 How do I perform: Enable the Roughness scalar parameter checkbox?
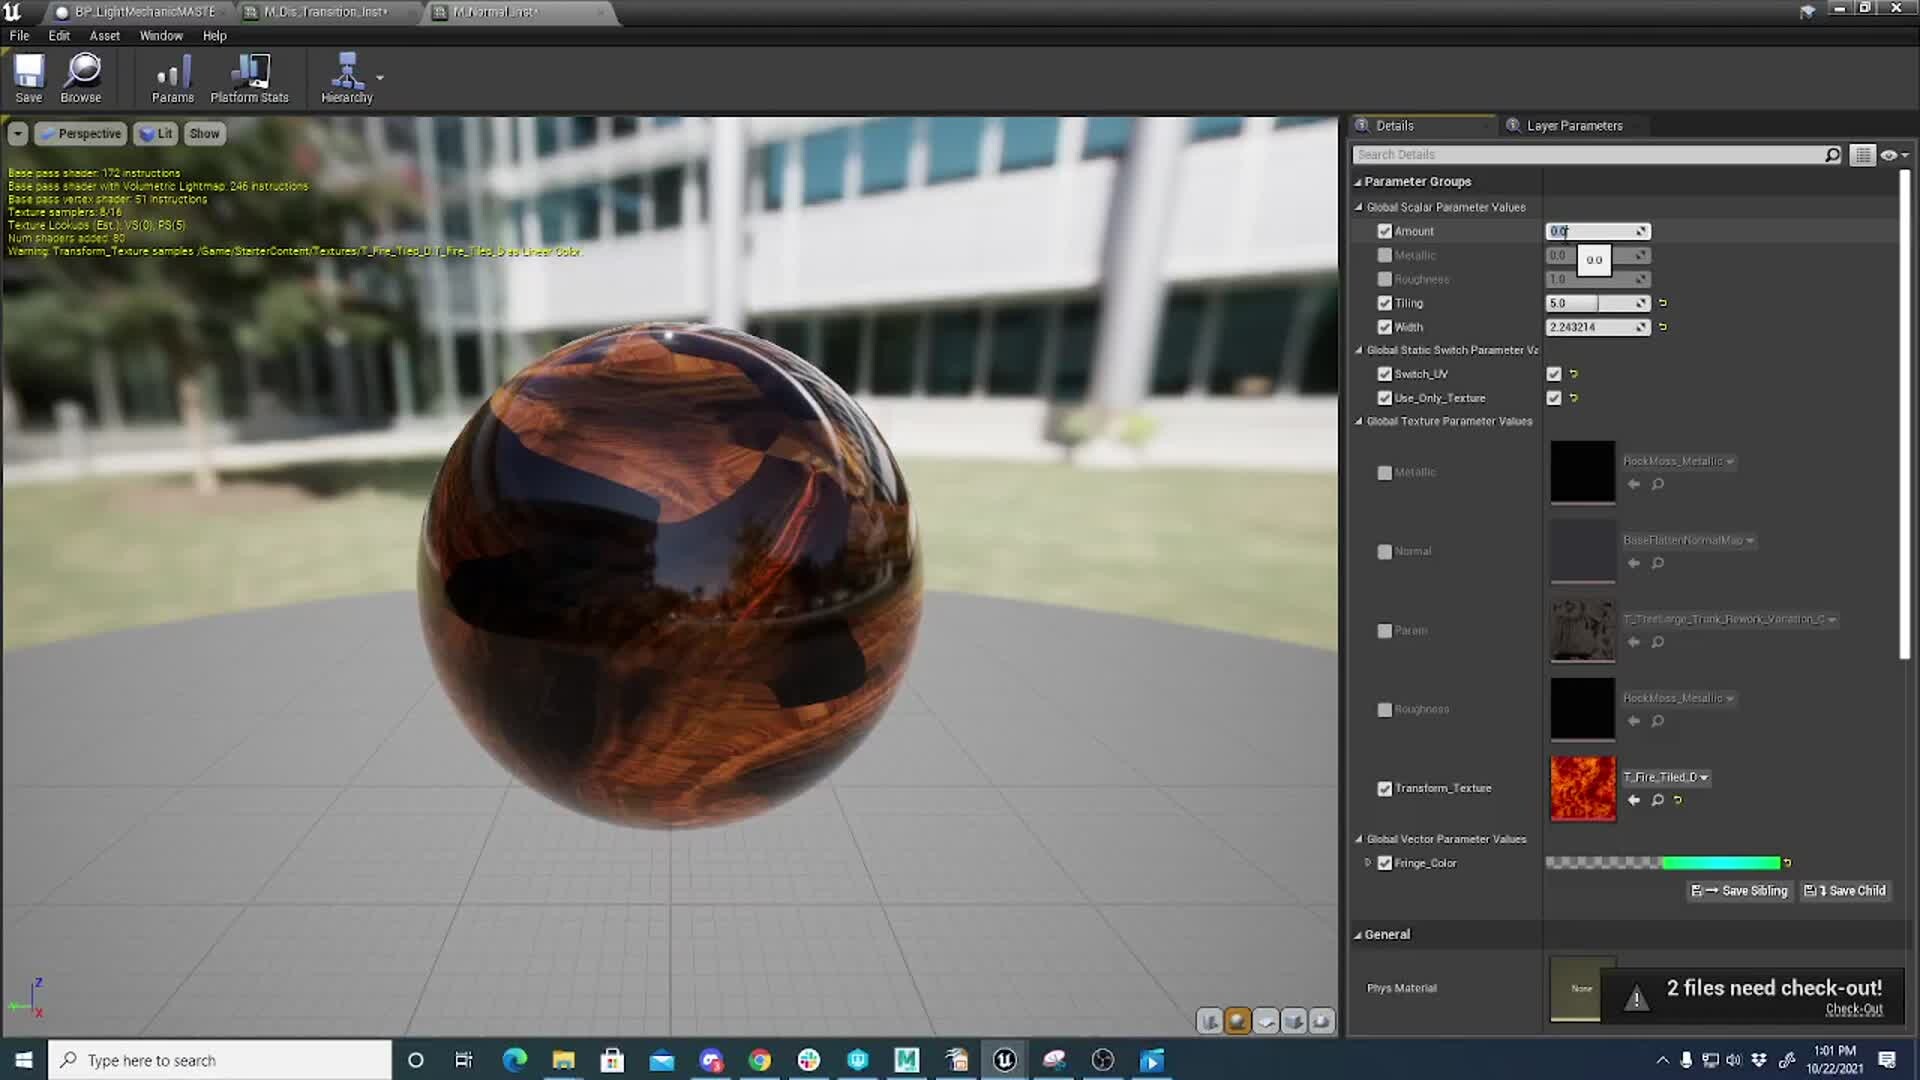click(1385, 279)
